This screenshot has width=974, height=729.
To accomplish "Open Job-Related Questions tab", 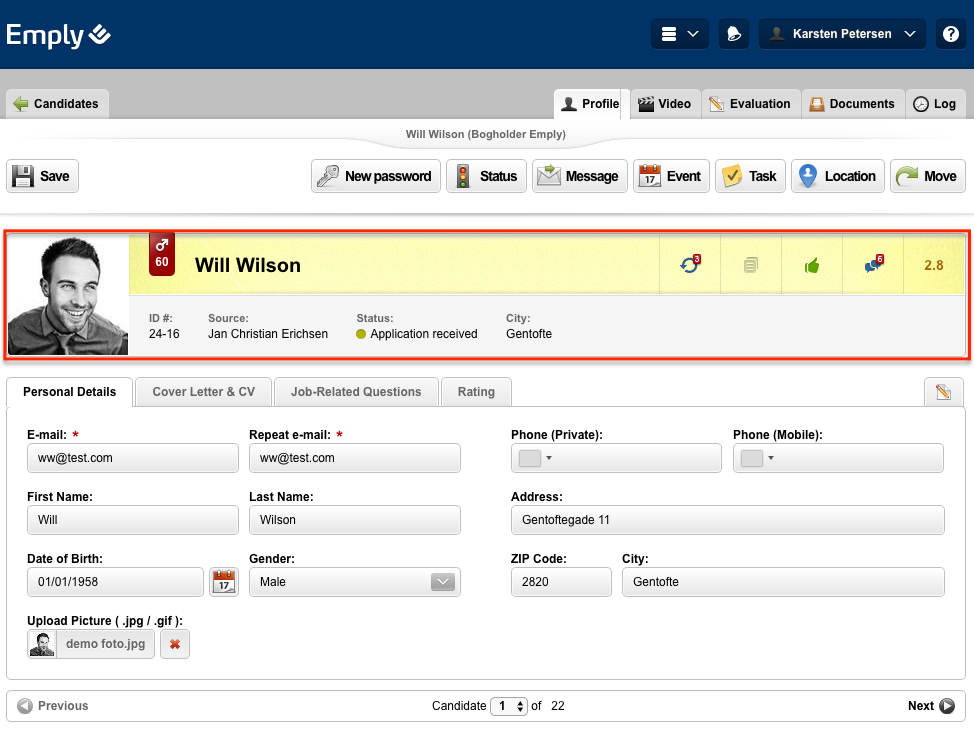I will pyautogui.click(x=356, y=392).
